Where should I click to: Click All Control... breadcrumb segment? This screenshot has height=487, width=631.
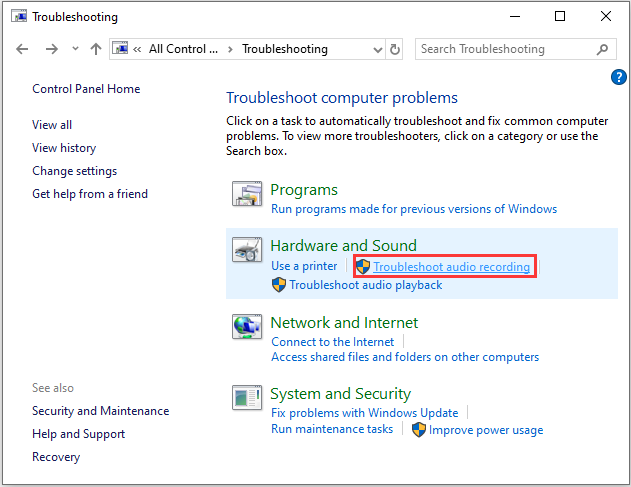pos(183,49)
